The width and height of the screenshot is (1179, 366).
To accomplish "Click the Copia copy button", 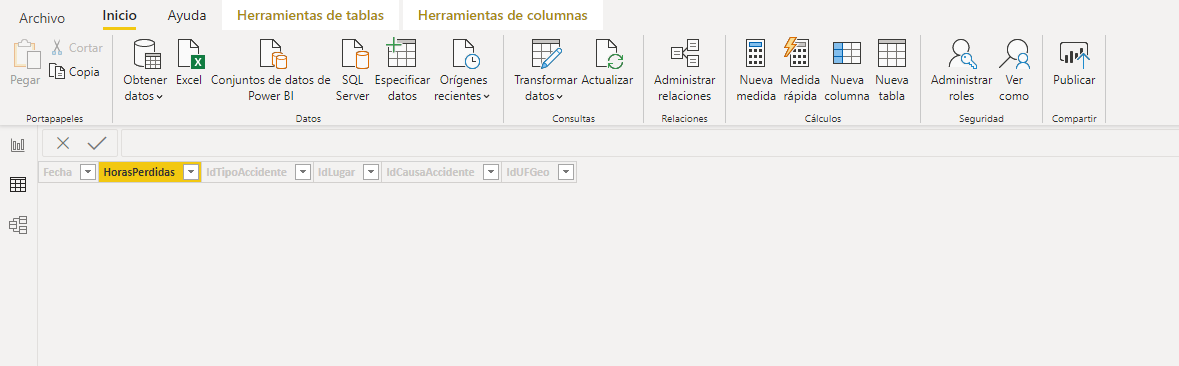I will tap(74, 72).
